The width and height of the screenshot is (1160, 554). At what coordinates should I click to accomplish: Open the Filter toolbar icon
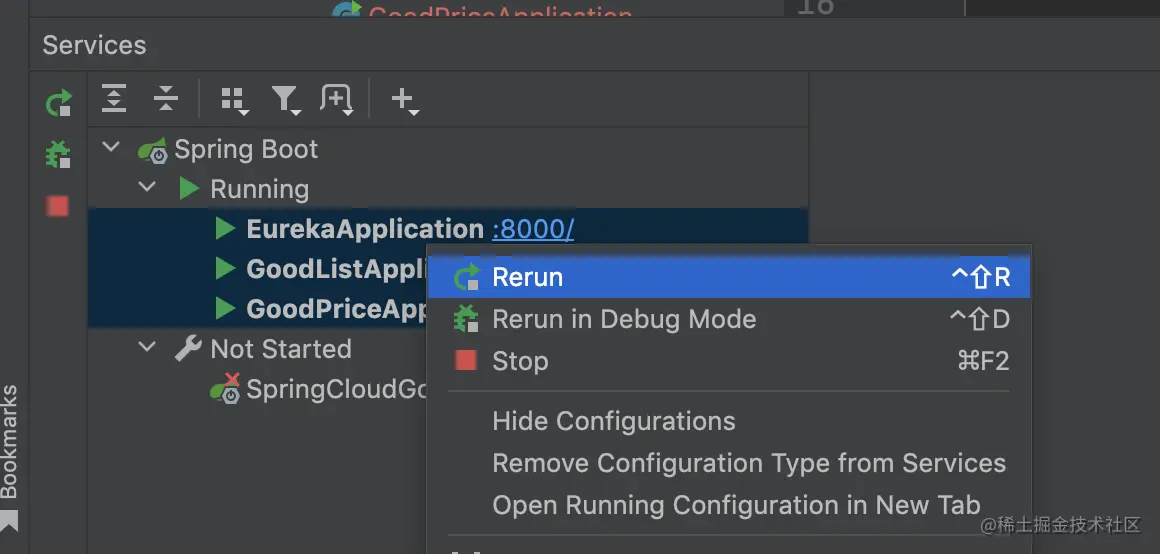(x=286, y=99)
